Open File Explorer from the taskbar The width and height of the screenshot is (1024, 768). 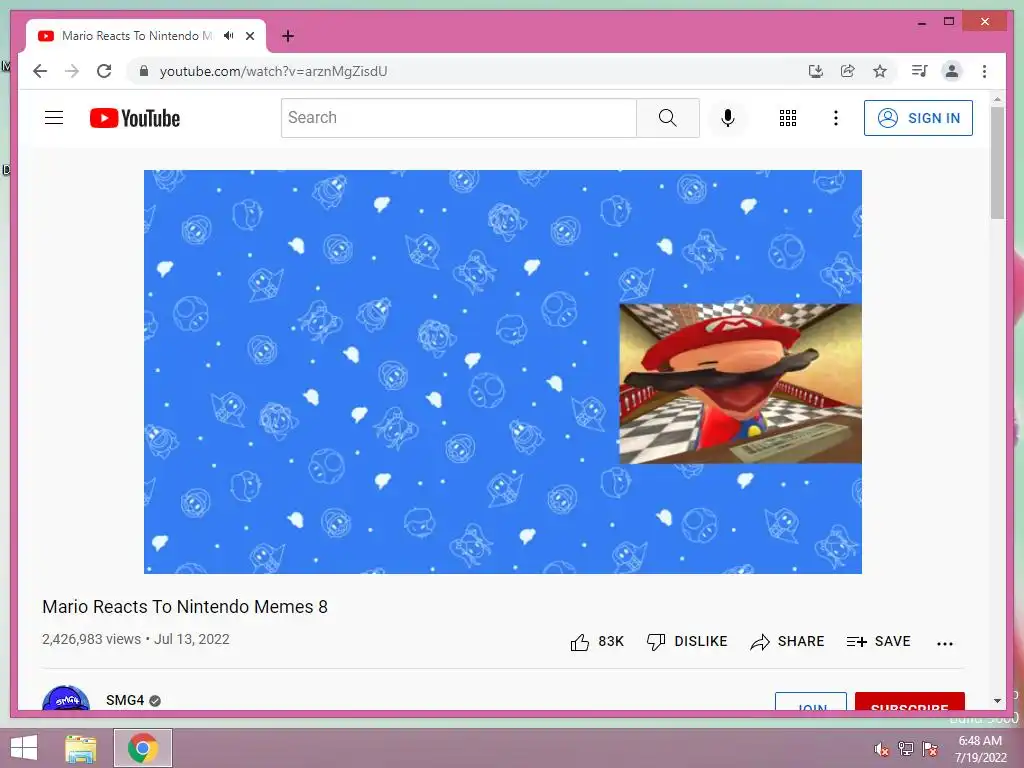click(81, 748)
